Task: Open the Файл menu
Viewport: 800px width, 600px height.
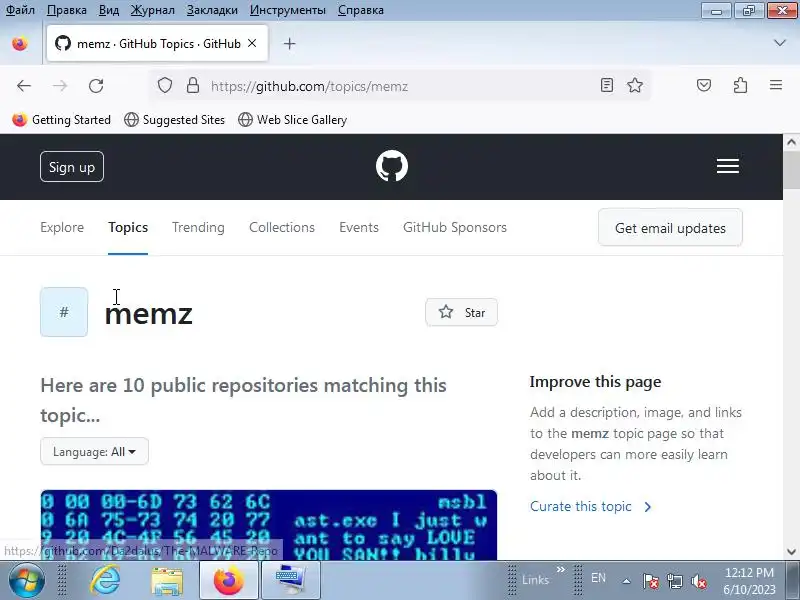Action: pos(20,10)
